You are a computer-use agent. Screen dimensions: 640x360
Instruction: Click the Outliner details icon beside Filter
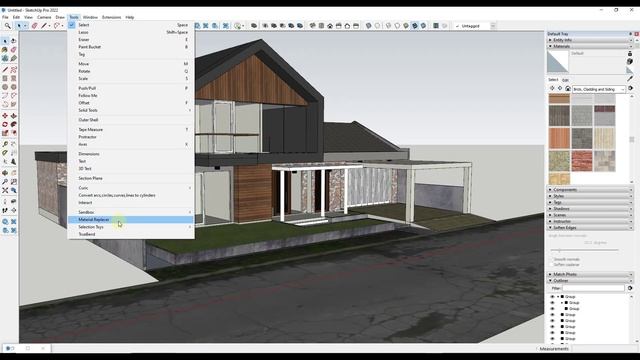click(630, 288)
